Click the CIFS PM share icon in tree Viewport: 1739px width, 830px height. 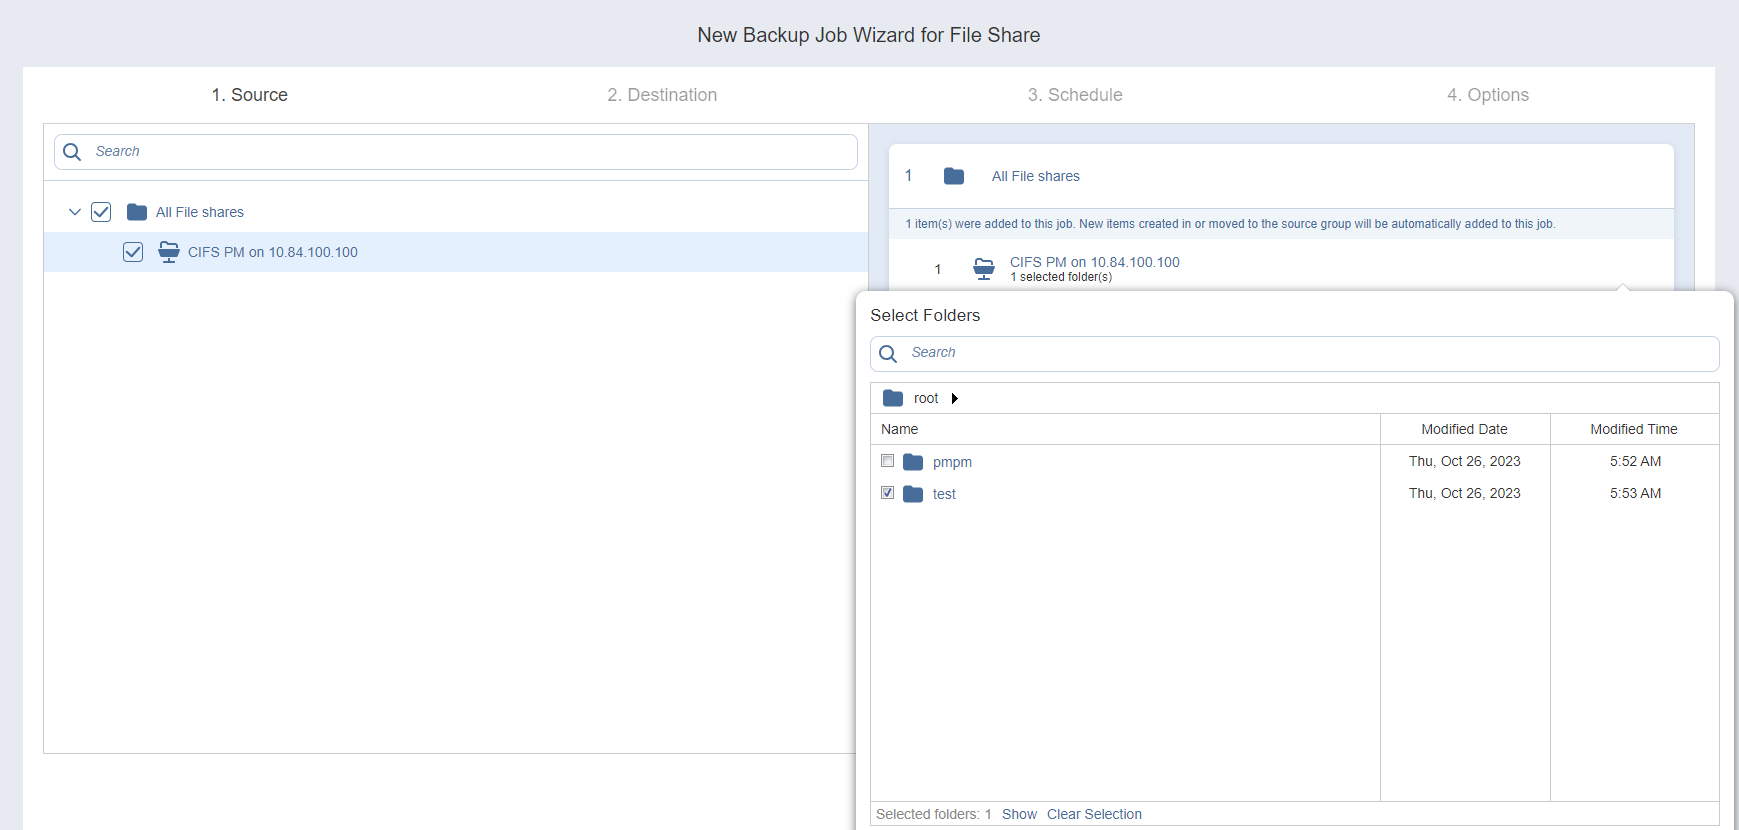click(x=169, y=252)
